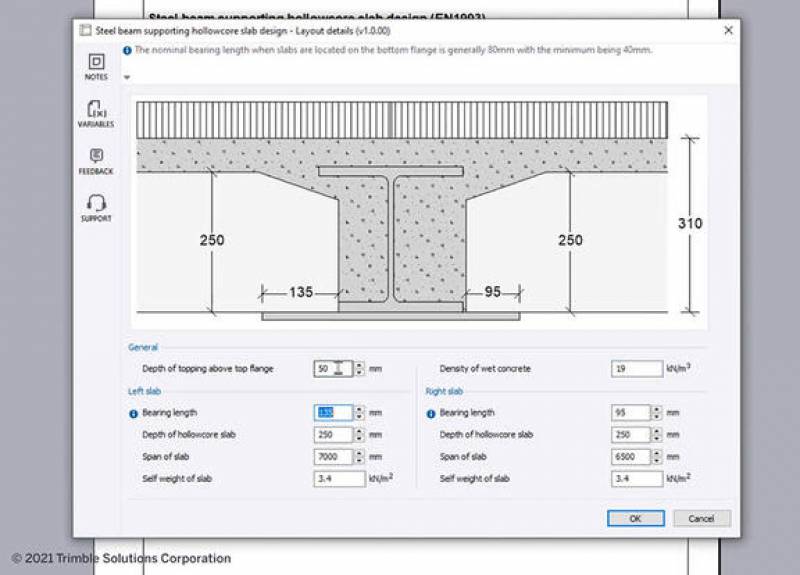Viewport: 800px width, 575px height.
Task: Click the Density of wet concrete field
Action: click(x=636, y=369)
